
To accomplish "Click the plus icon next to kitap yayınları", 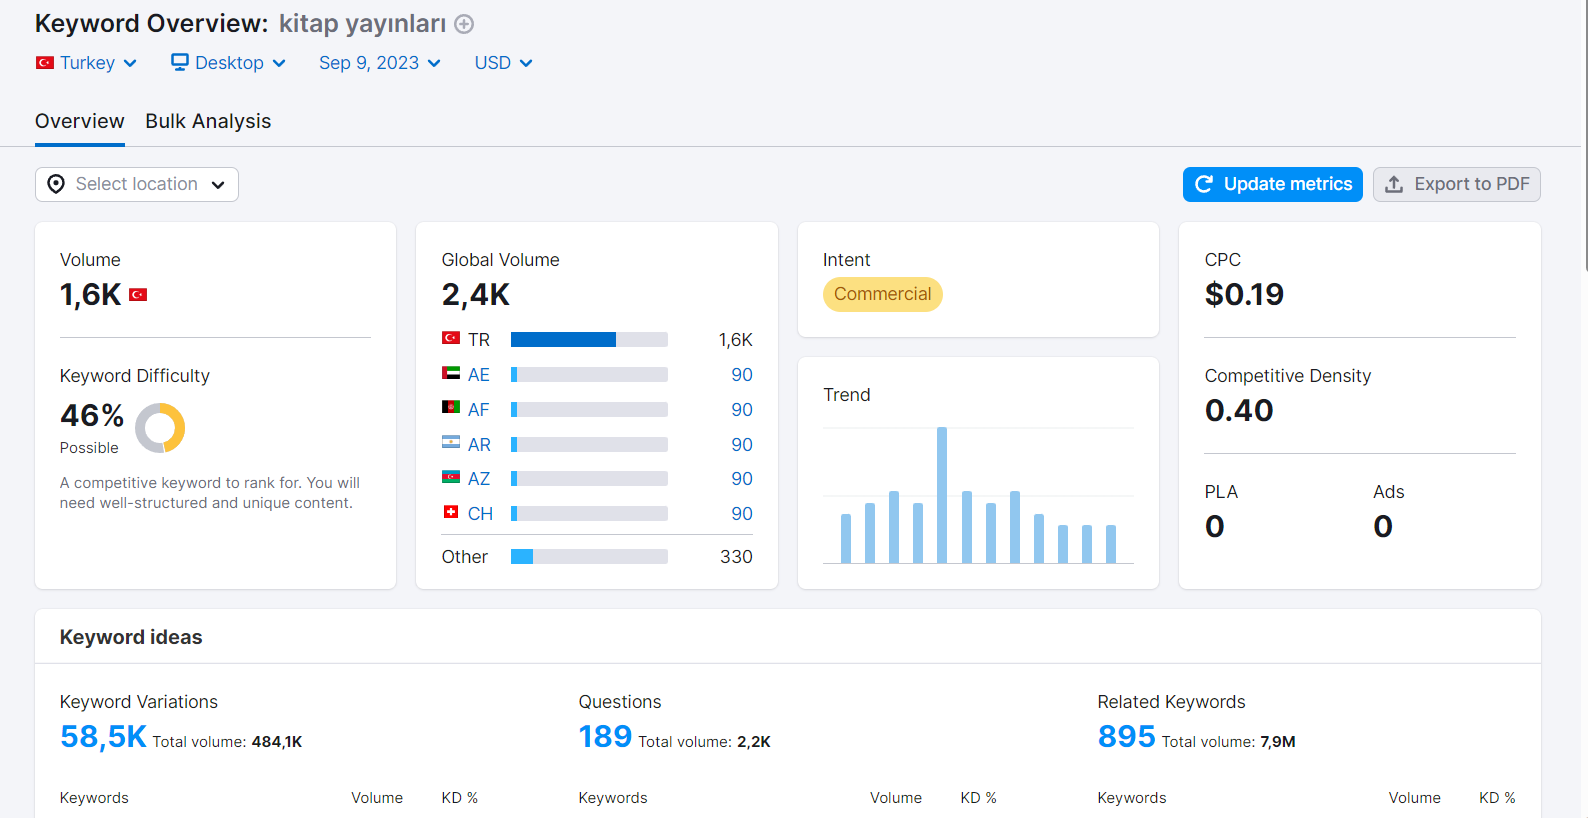I will pyautogui.click(x=464, y=24).
